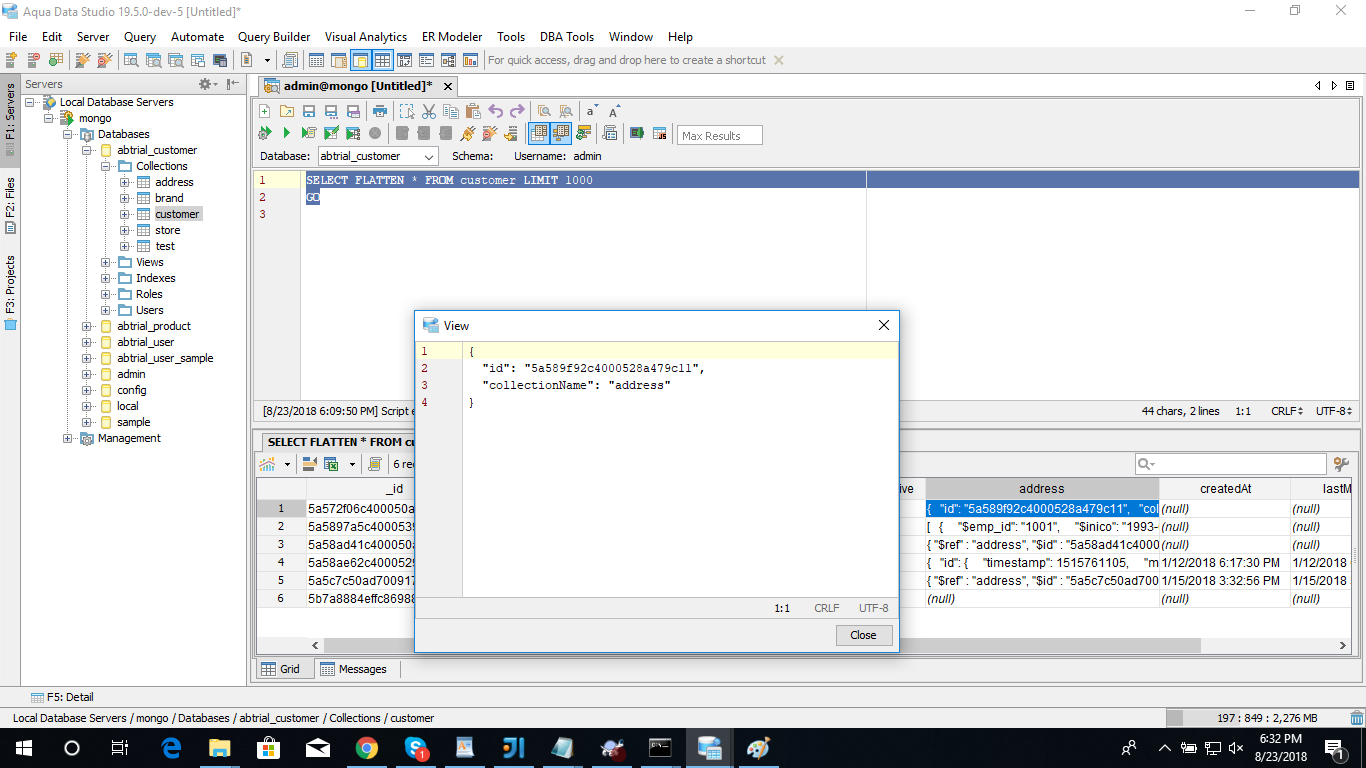Expand the Management node
Viewport: 1366px width, 768px height.
pos(68,438)
